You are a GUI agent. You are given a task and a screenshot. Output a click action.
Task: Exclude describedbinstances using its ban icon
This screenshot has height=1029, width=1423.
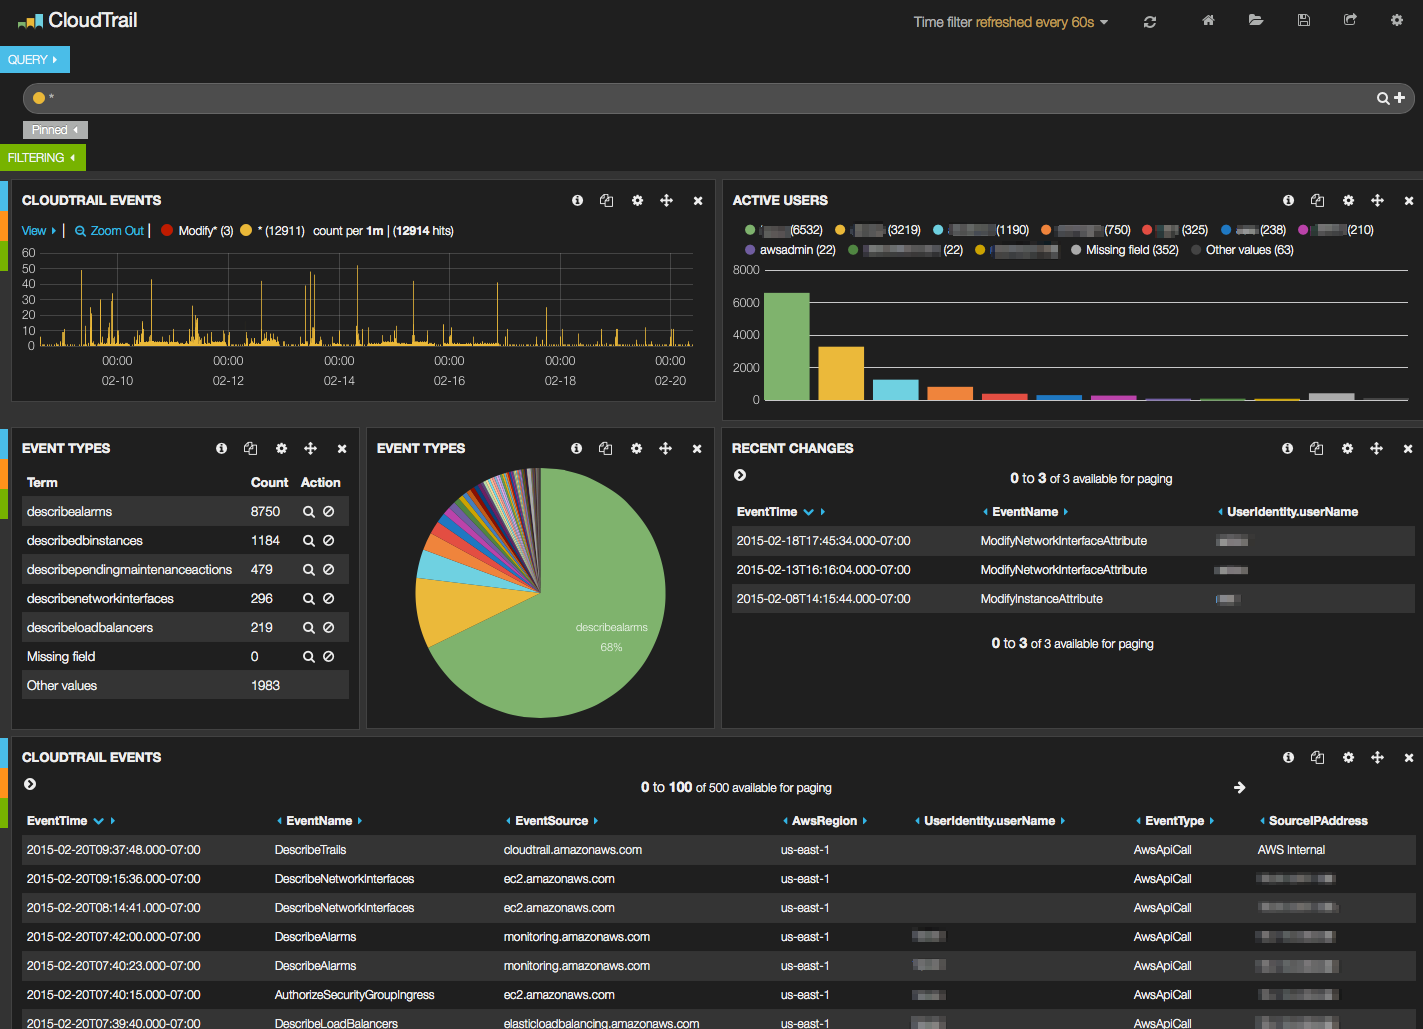[328, 541]
